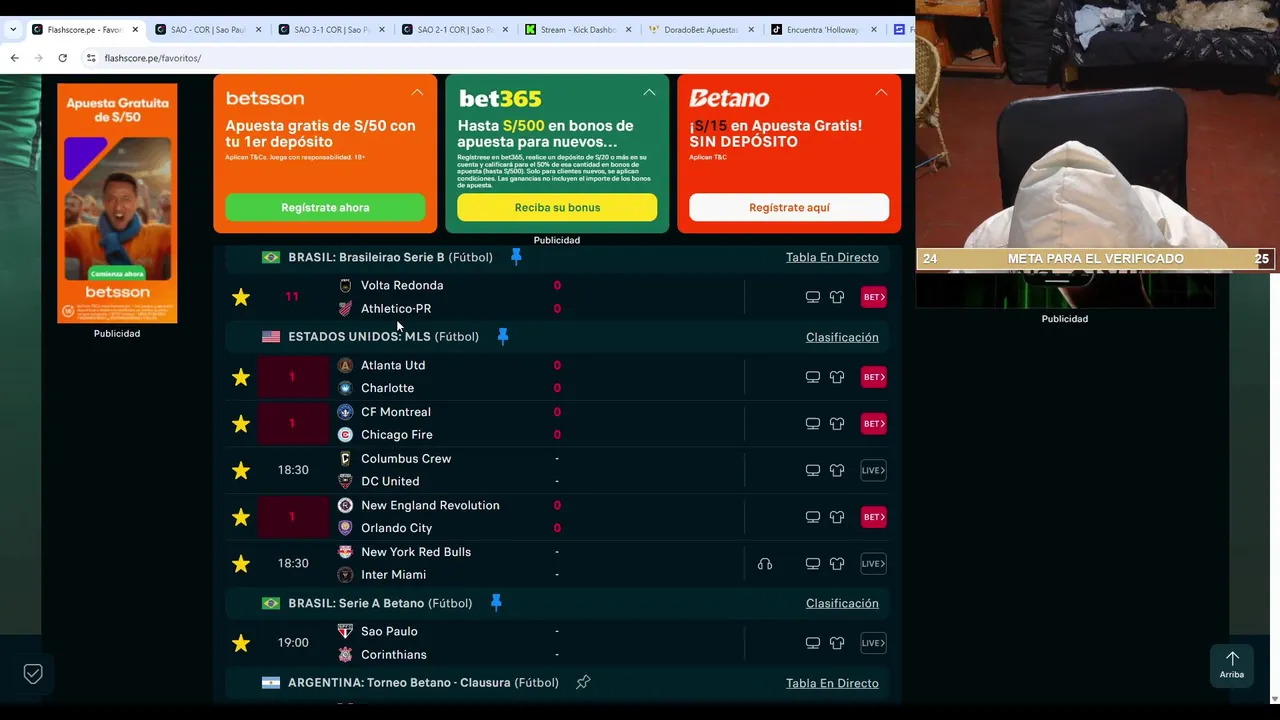Viewport: 1280px width, 720px height.
Task: Switch to the SAO - COR Sao Paulo tab
Action: (208, 30)
